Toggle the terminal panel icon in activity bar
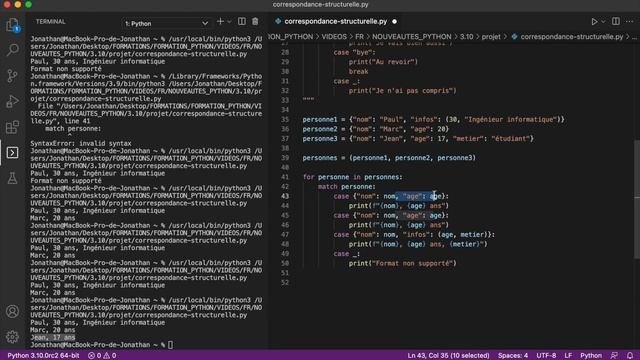 tap(13, 153)
